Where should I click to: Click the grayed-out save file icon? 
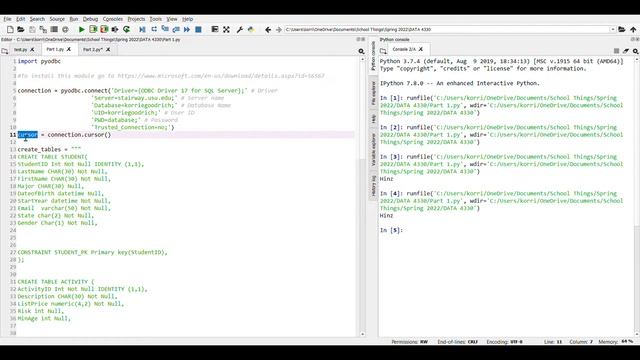[32, 29]
